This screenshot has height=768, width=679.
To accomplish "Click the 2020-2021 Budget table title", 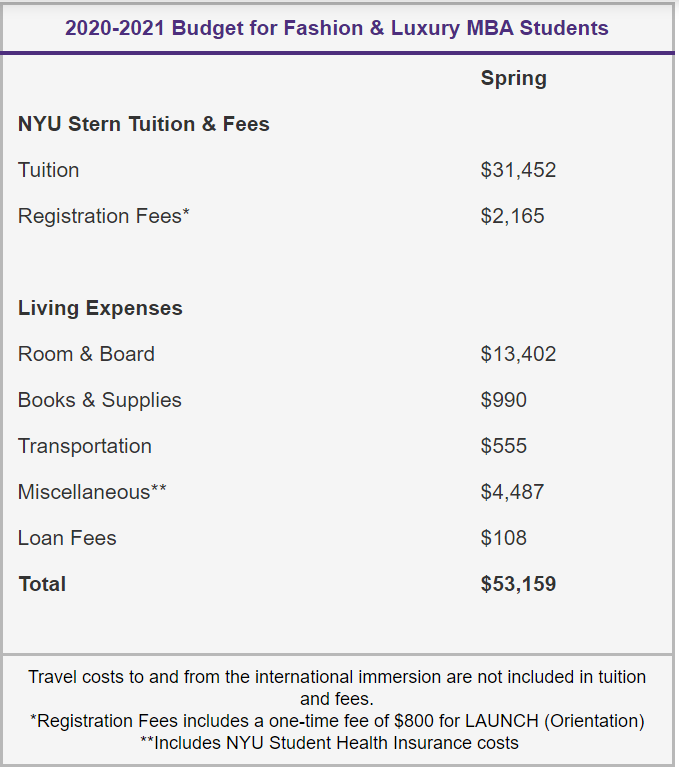I will tap(337, 28).
